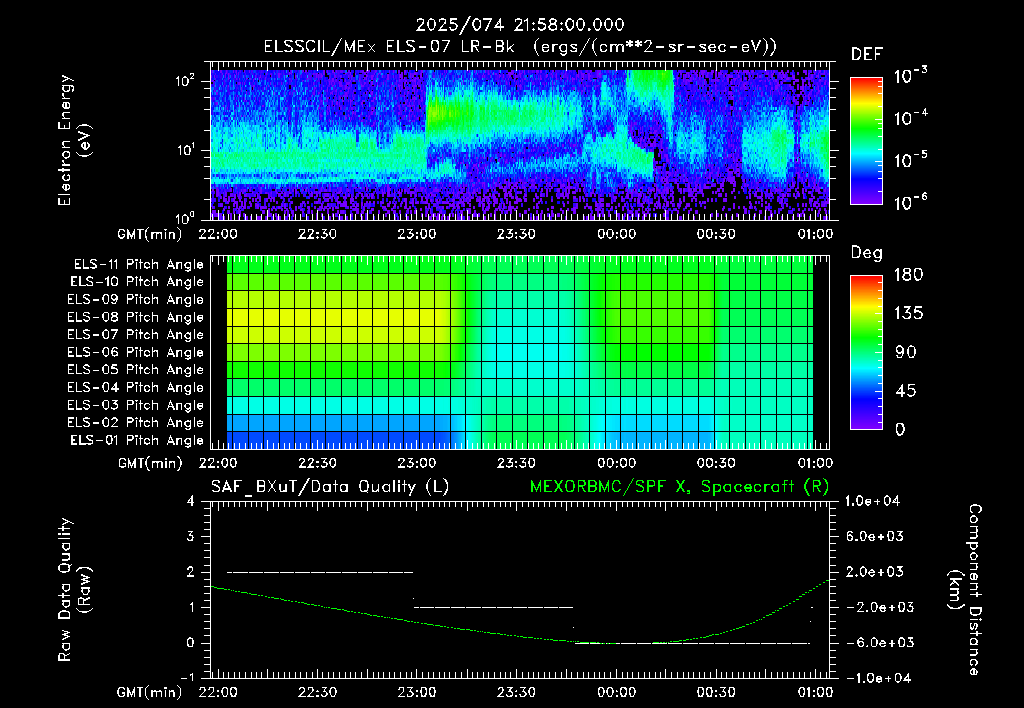Click the Raw Data Quality (Raw) axis label
The image size is (1024, 708).
pyautogui.click(x=74, y=590)
